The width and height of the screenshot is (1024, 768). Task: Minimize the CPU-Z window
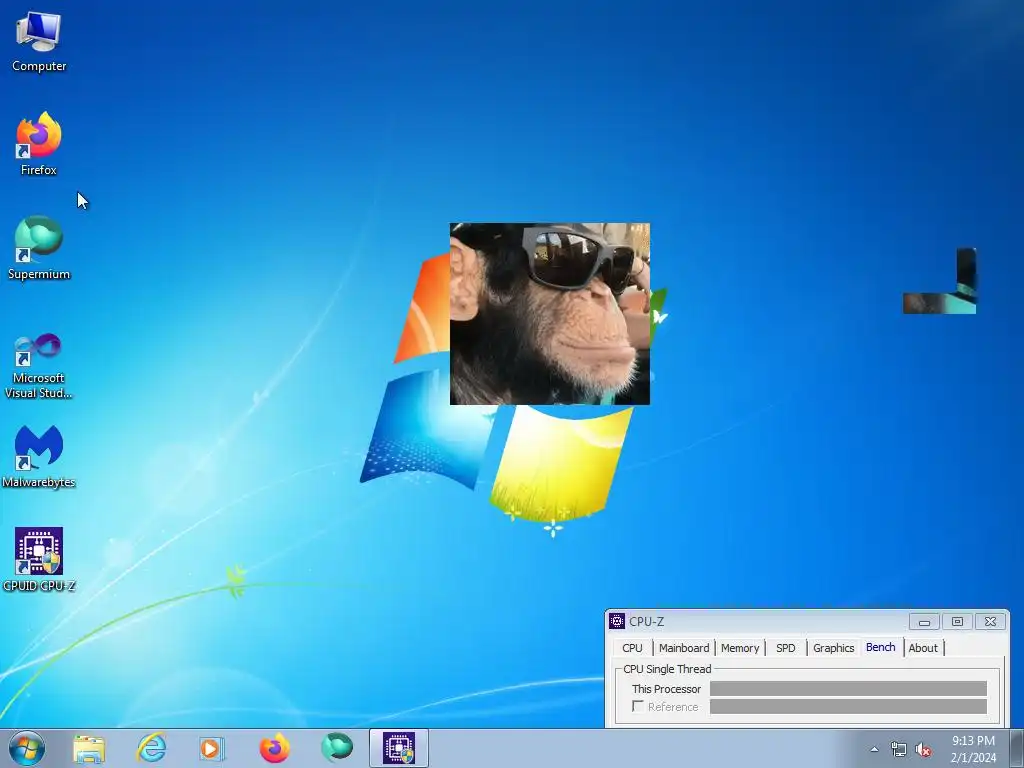[924, 622]
